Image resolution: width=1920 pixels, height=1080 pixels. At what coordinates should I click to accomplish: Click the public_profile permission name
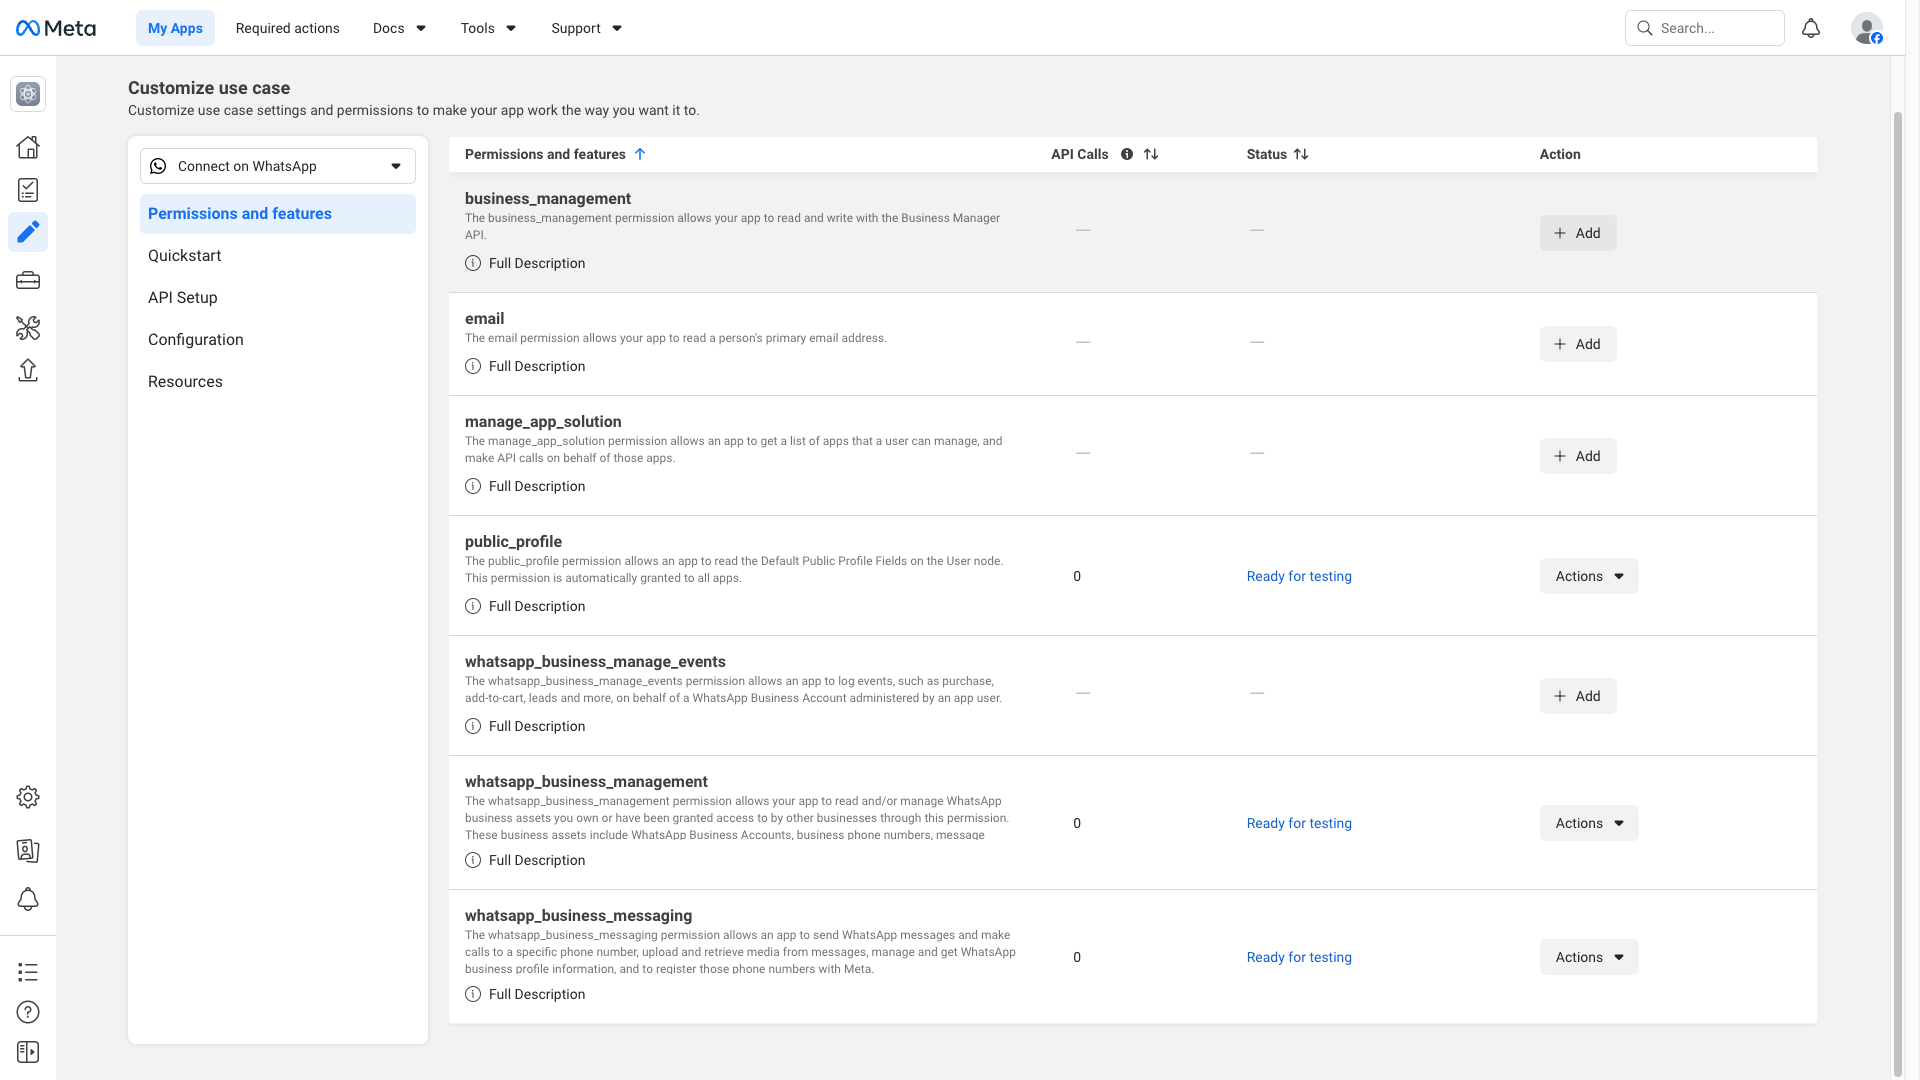pyautogui.click(x=513, y=542)
